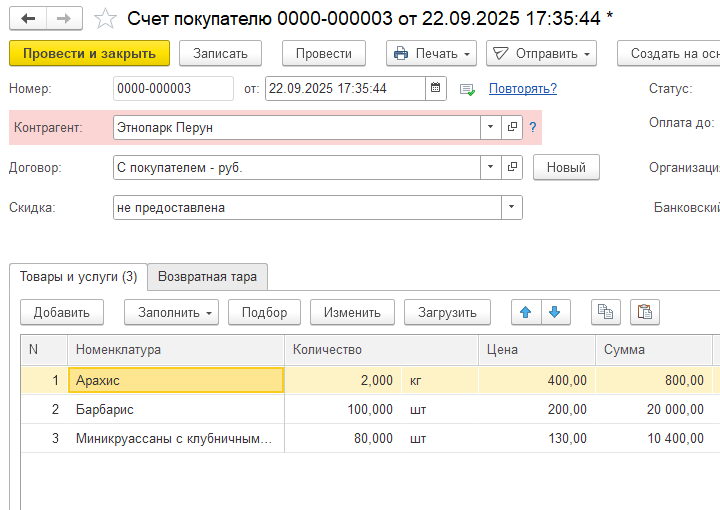The image size is (720, 510).
Task: Move row up with blue arrow
Action: 526,312
